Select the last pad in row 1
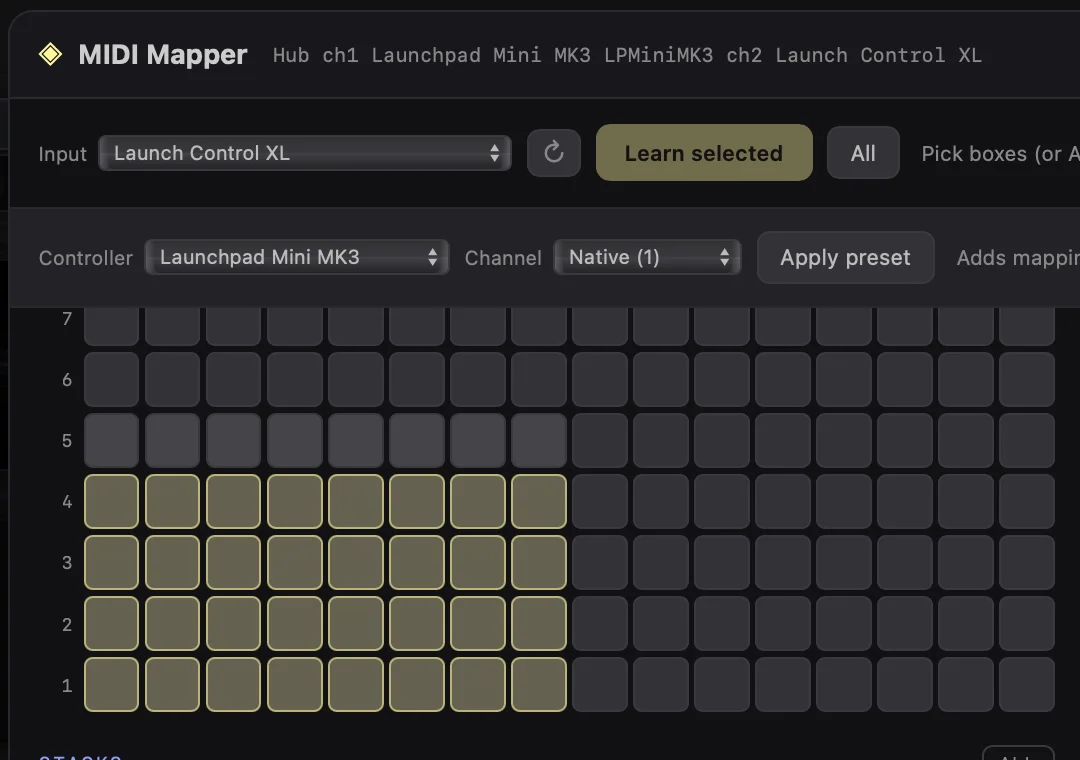The image size is (1080, 760). coord(1027,685)
